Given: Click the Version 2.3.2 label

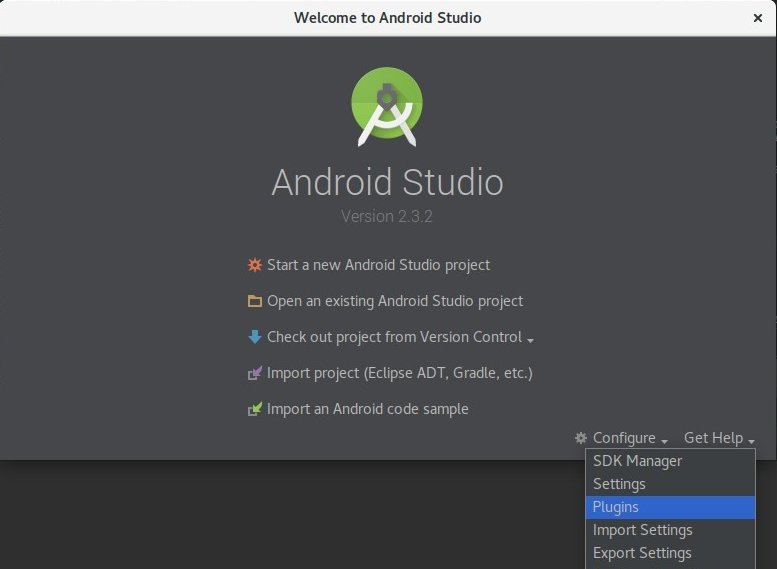Looking at the screenshot, I should coord(387,217).
